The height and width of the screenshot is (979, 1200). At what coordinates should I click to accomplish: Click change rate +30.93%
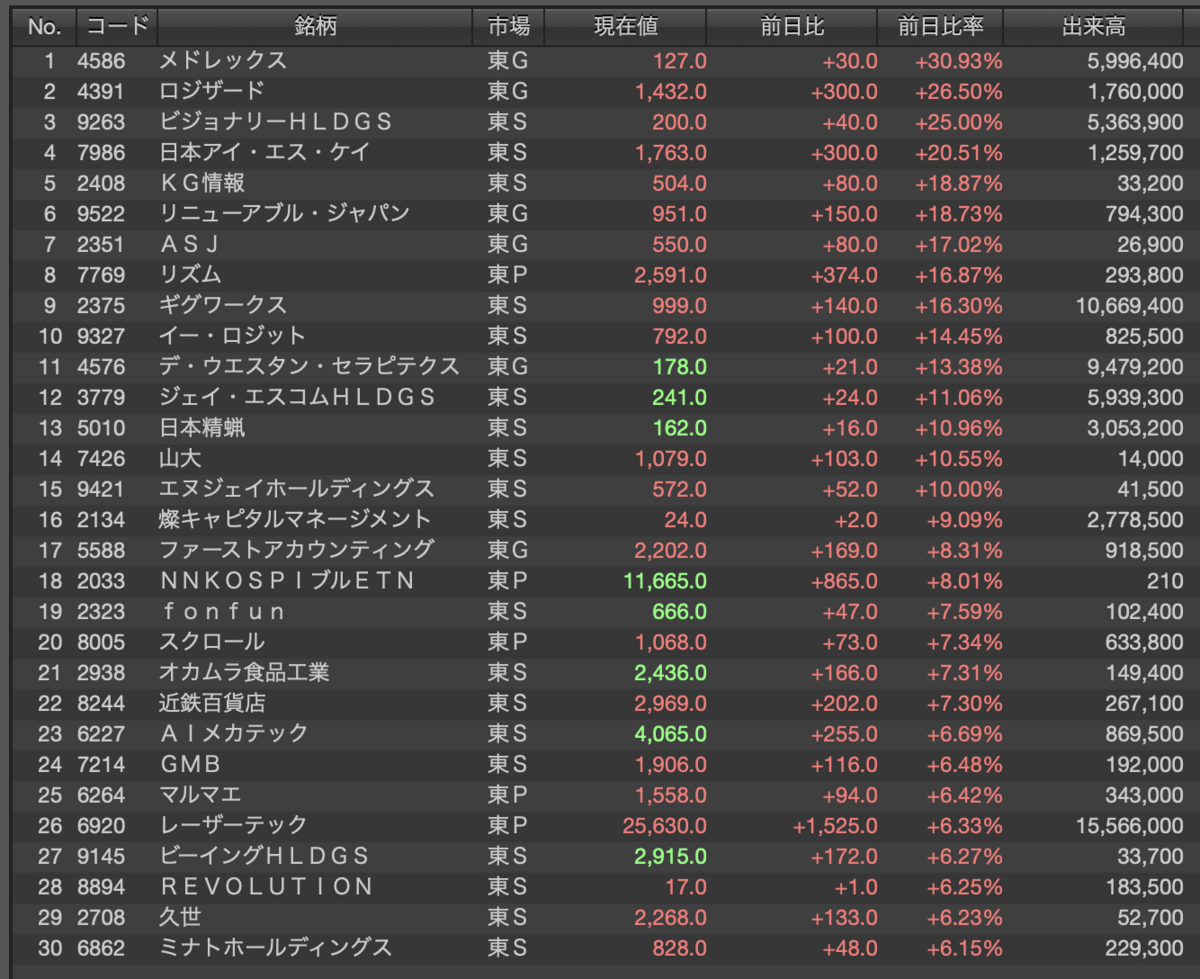tap(958, 61)
